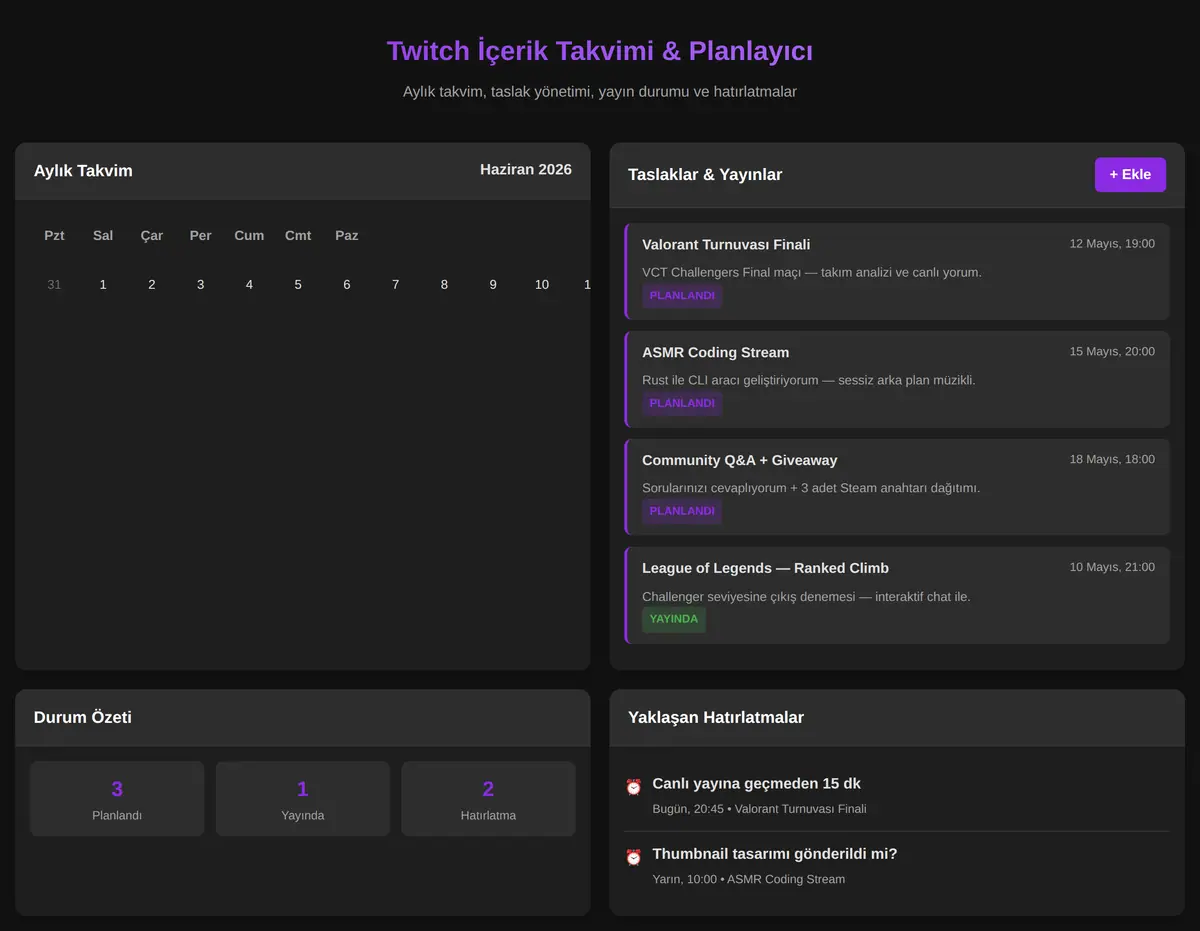
Task: Click the Paz weekday header
Action: (347, 236)
